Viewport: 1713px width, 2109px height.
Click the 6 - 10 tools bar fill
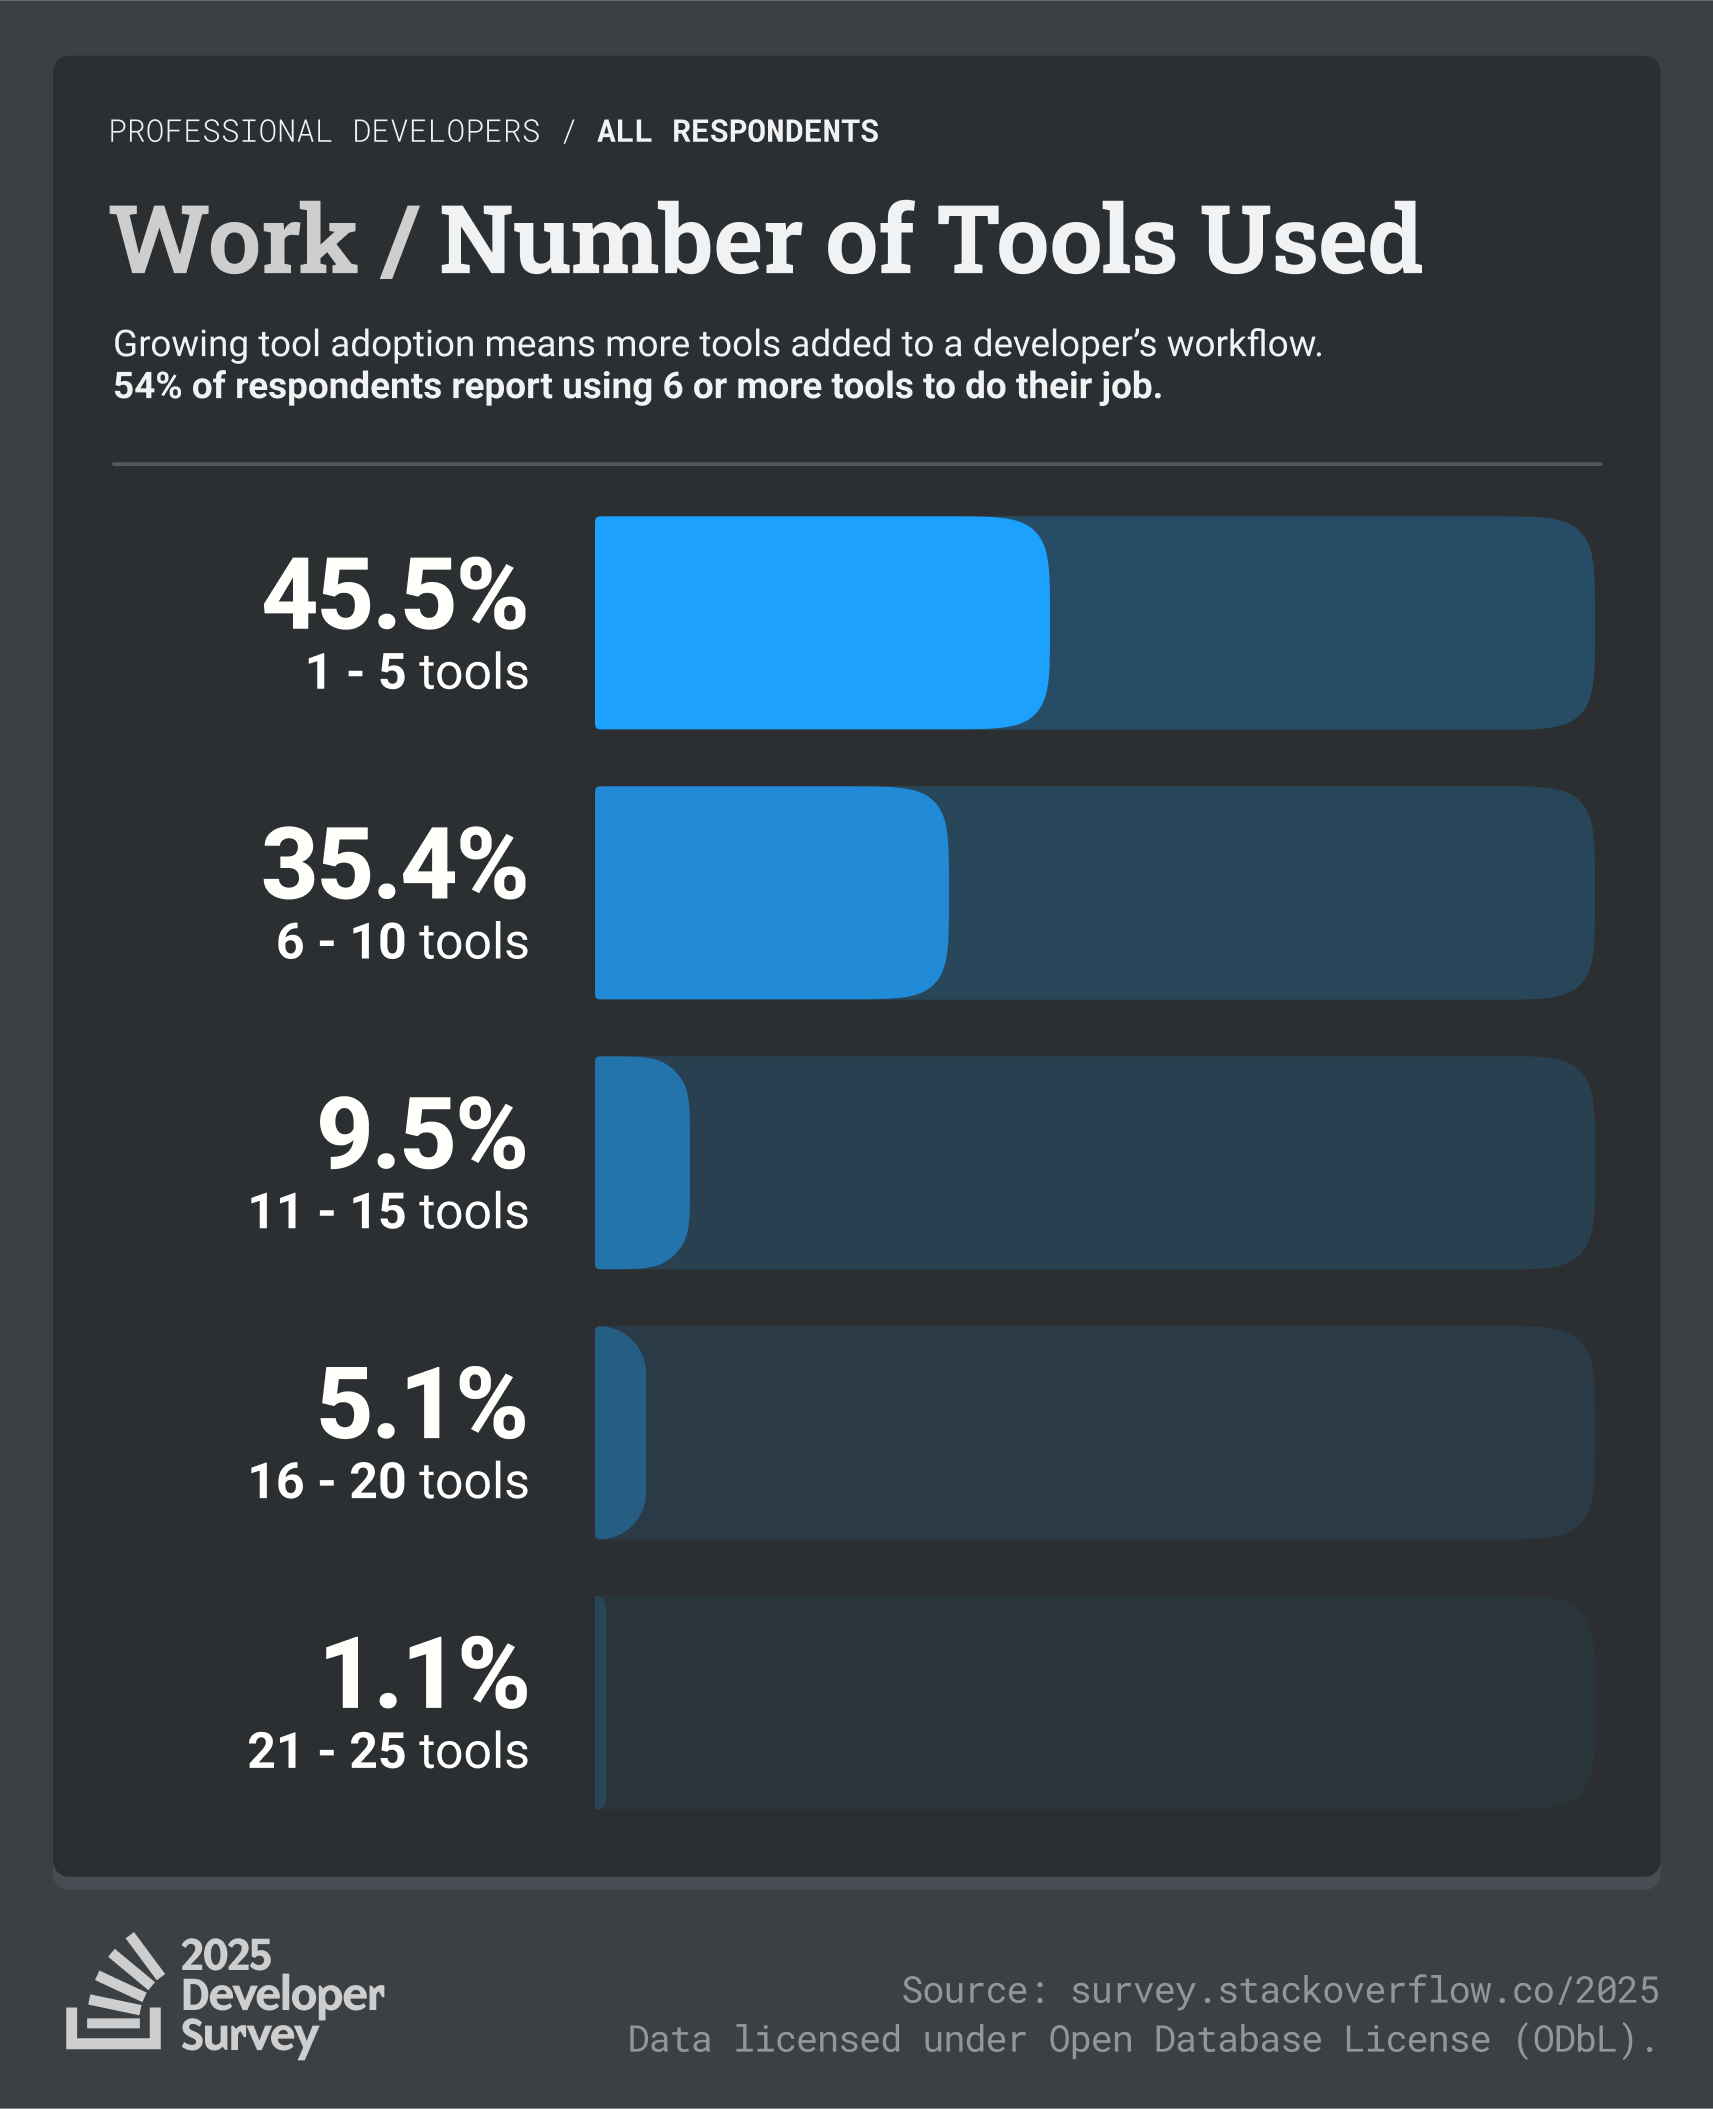[x=771, y=893]
